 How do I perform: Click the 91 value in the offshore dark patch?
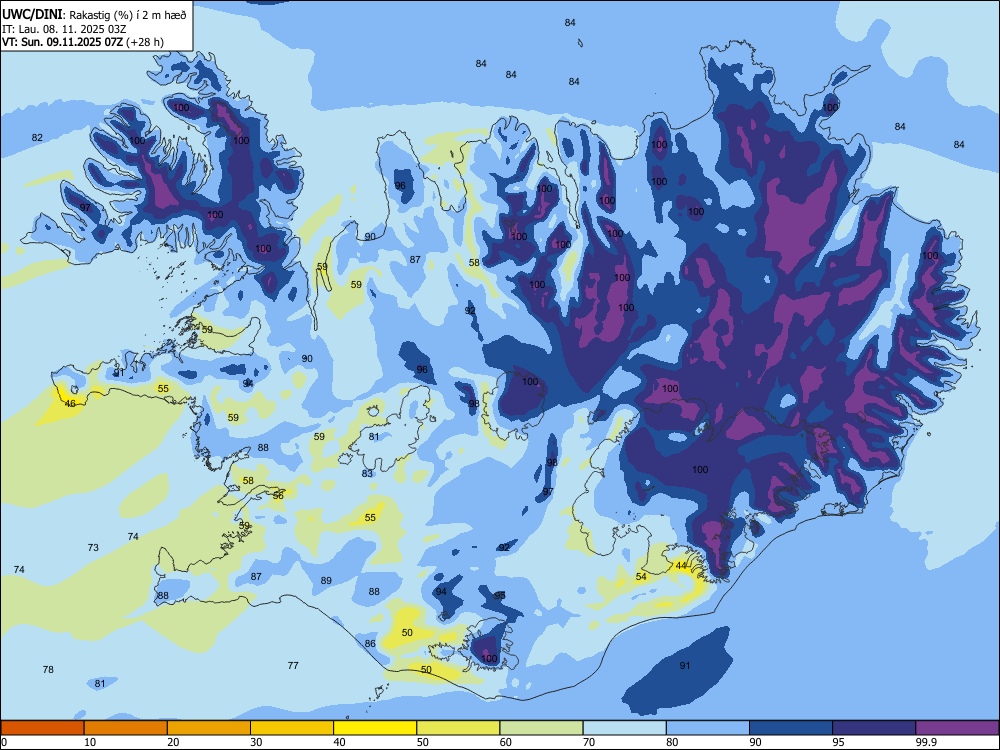[x=684, y=665]
